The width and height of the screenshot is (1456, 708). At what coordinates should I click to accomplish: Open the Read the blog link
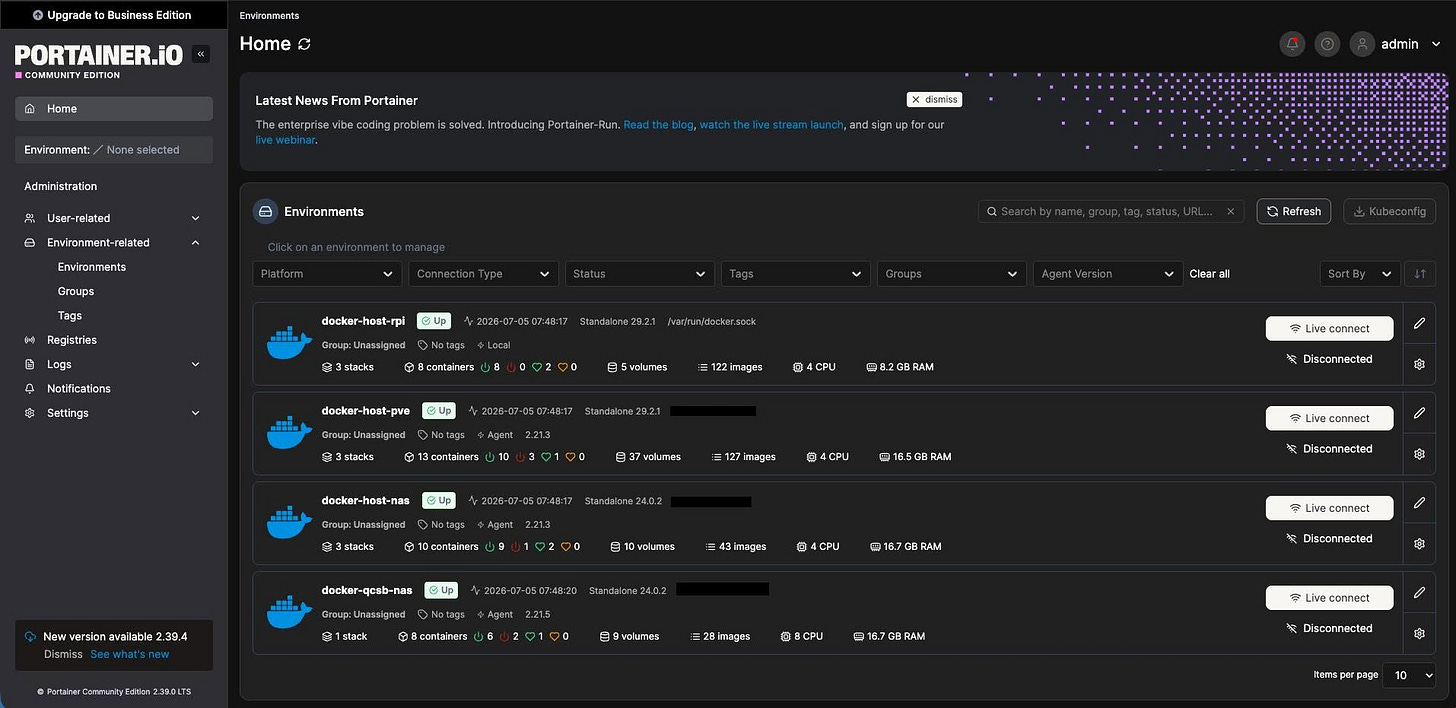658,125
